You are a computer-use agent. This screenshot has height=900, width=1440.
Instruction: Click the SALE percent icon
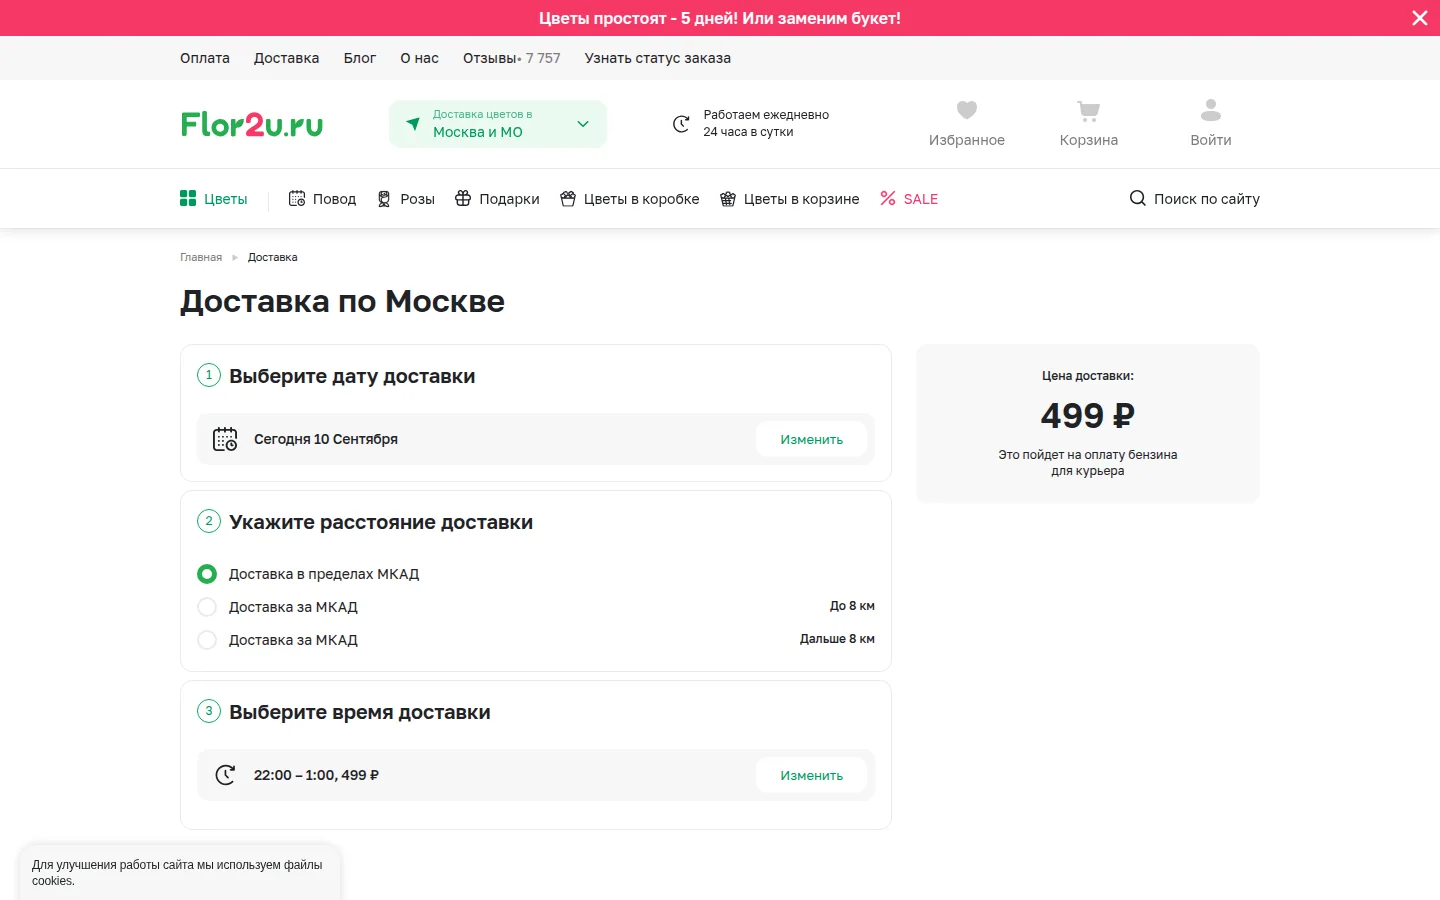point(888,198)
